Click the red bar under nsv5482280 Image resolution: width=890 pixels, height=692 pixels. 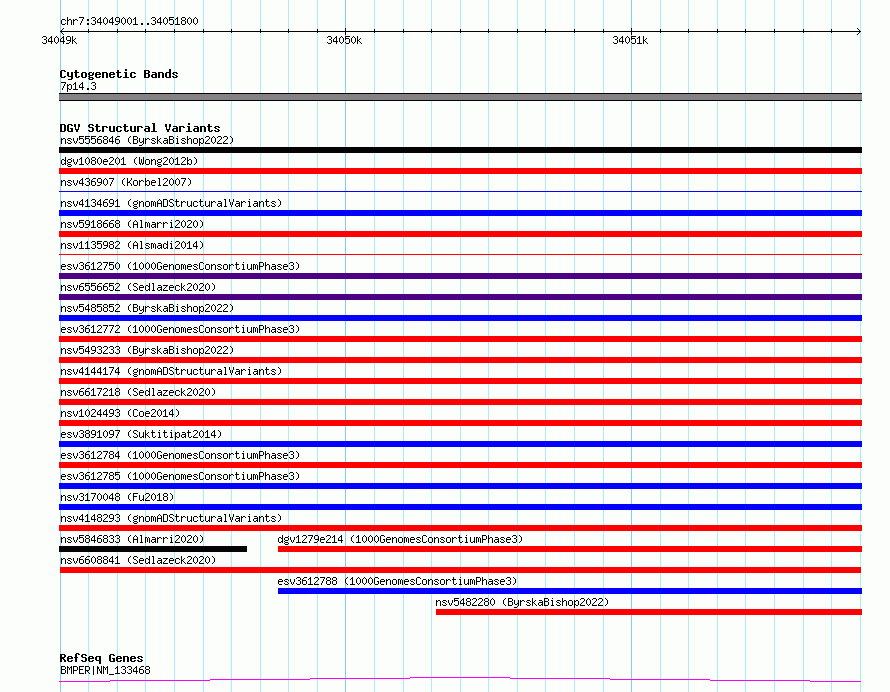[x=649, y=612]
